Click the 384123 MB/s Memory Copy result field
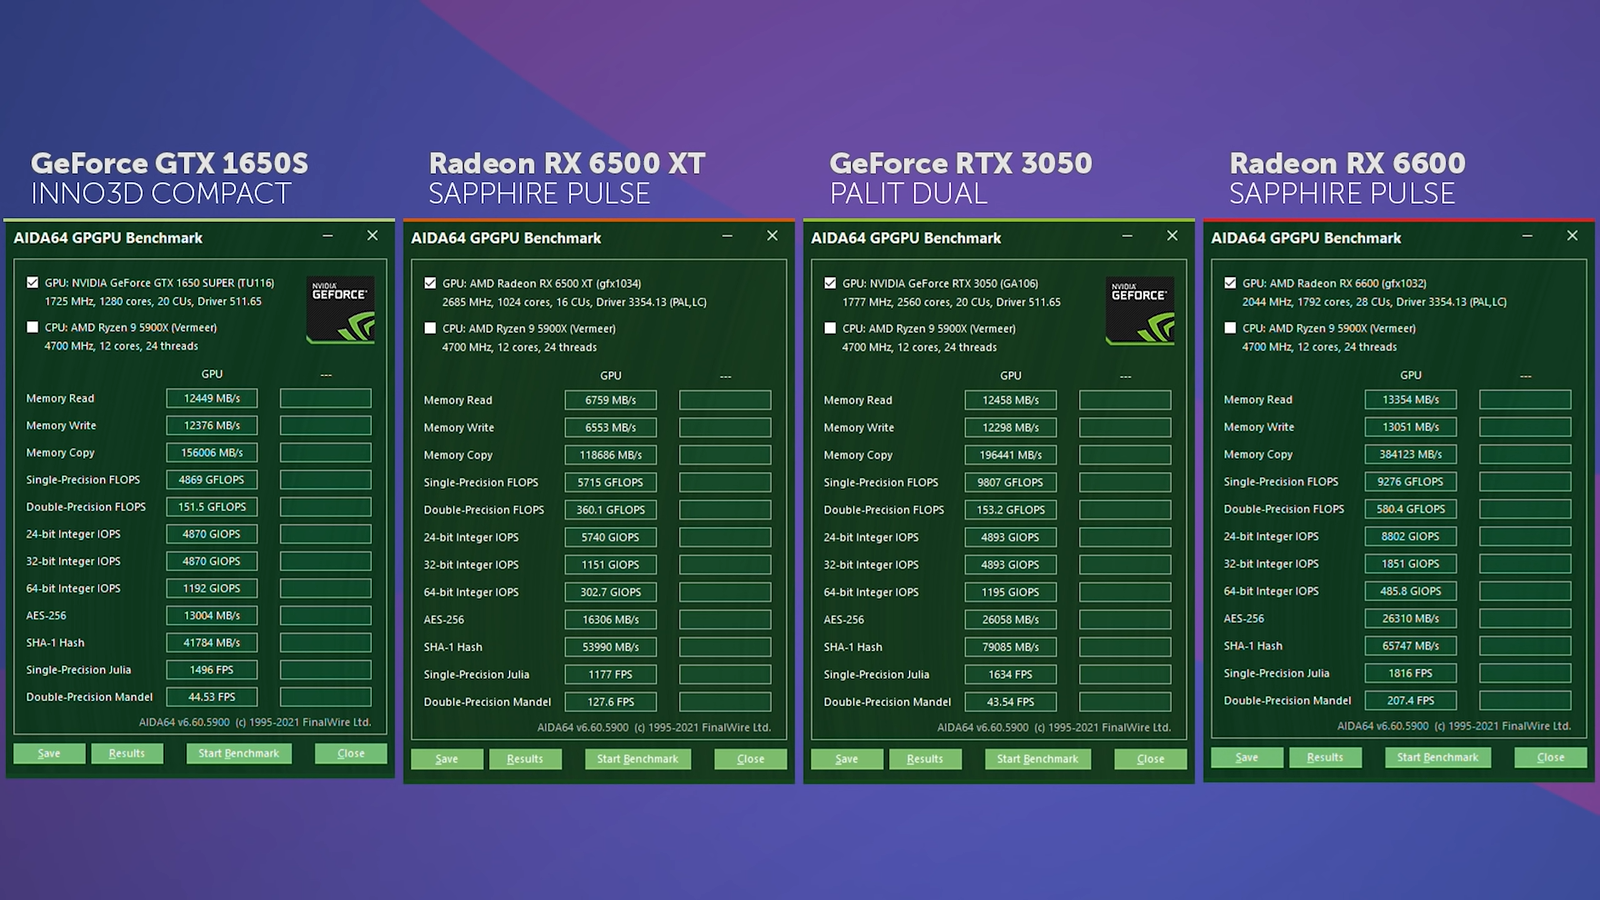Screen dimensions: 1600x900 pos(1410,454)
